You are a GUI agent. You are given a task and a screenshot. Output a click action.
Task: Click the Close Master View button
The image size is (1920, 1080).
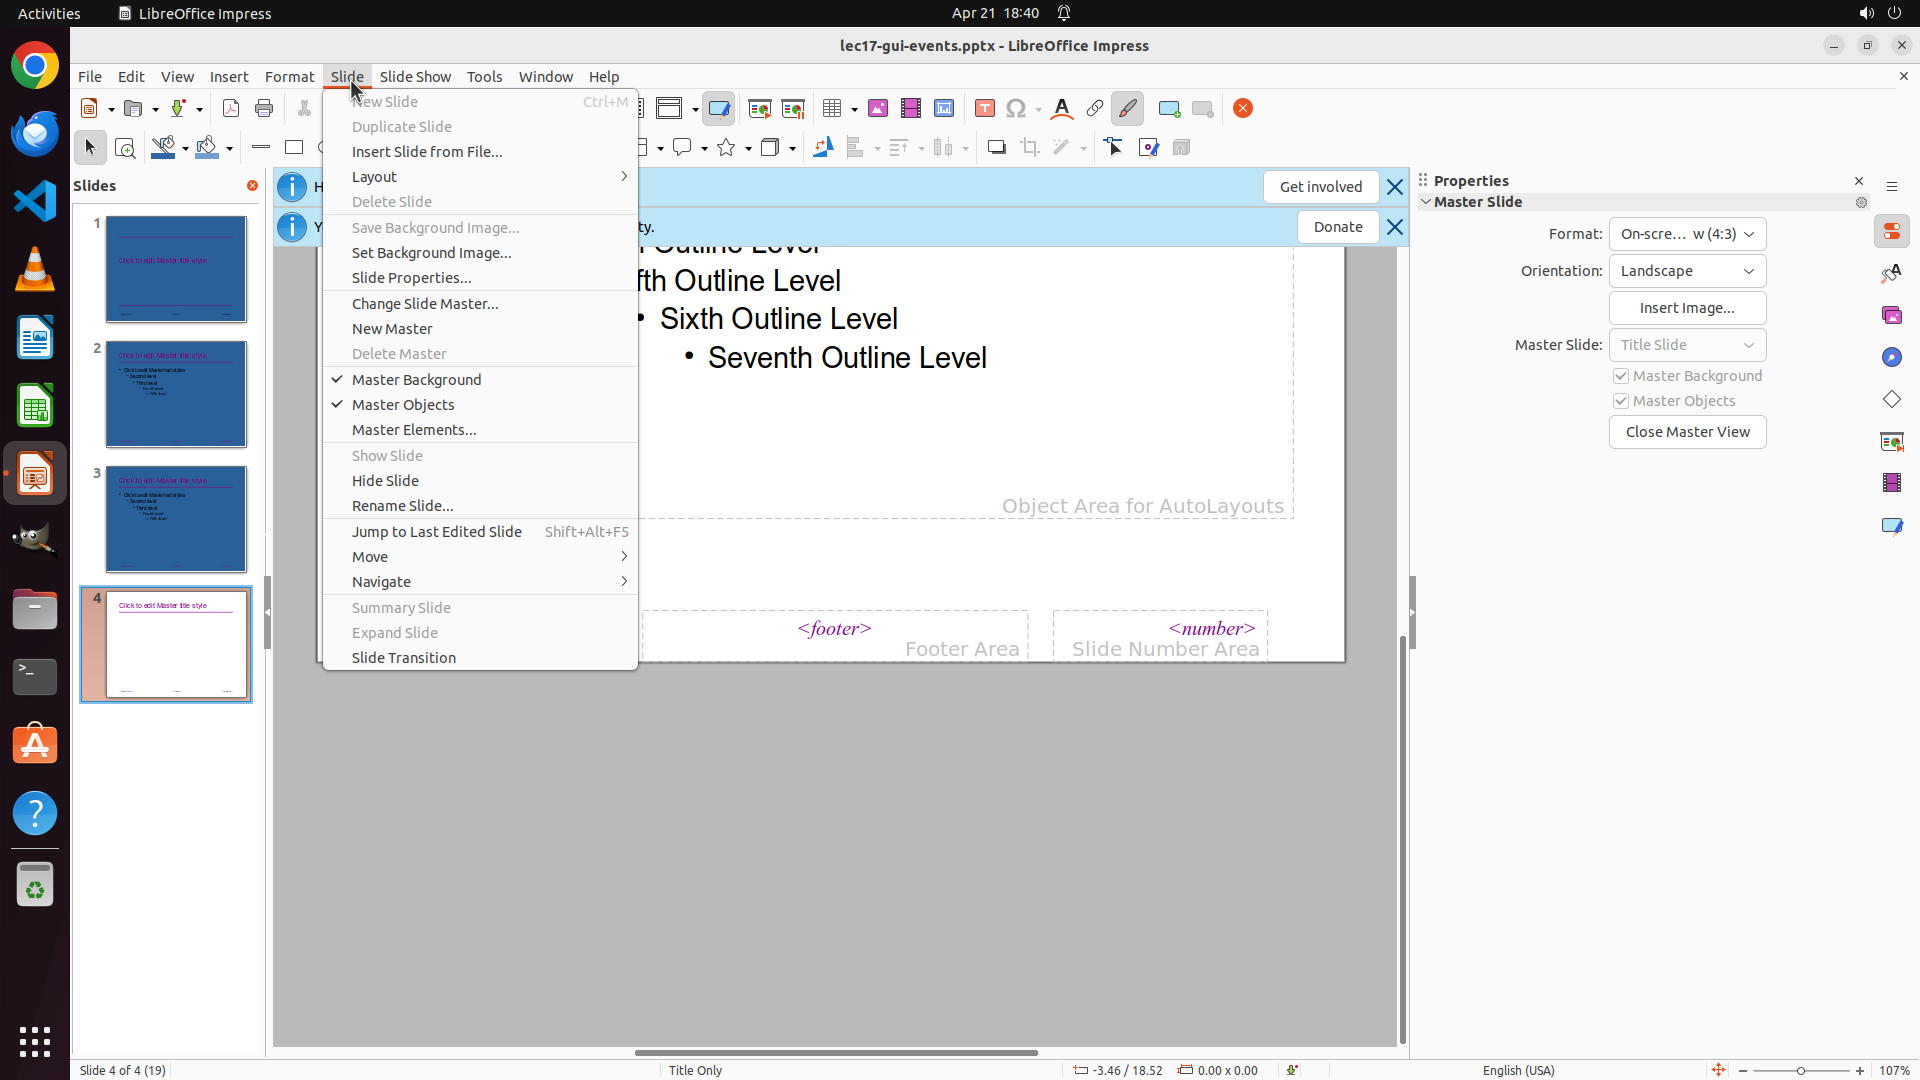[1687, 432]
